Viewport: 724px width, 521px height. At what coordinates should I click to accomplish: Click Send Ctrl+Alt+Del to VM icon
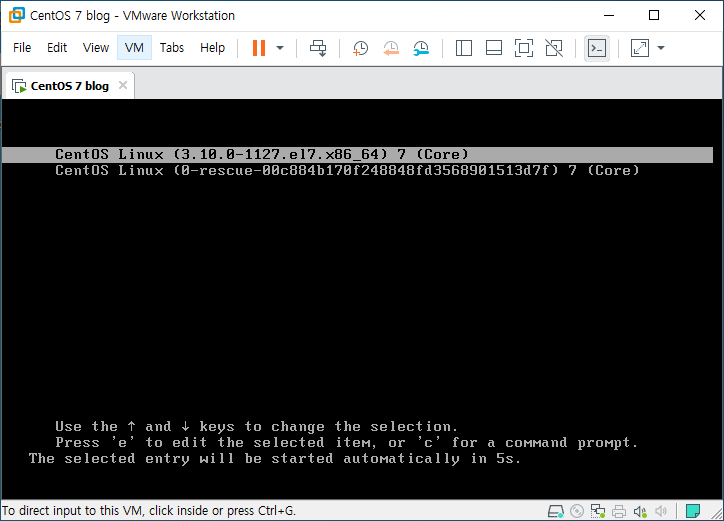318,48
